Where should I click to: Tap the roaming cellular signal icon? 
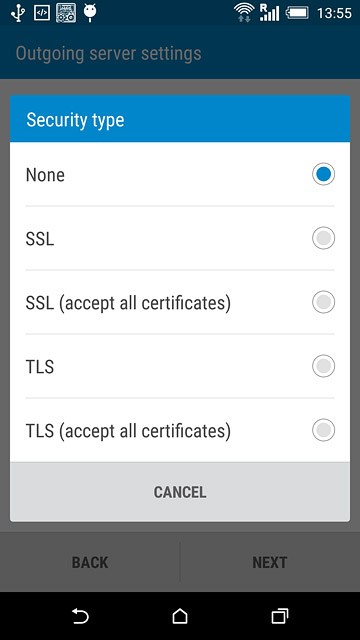coord(269,13)
